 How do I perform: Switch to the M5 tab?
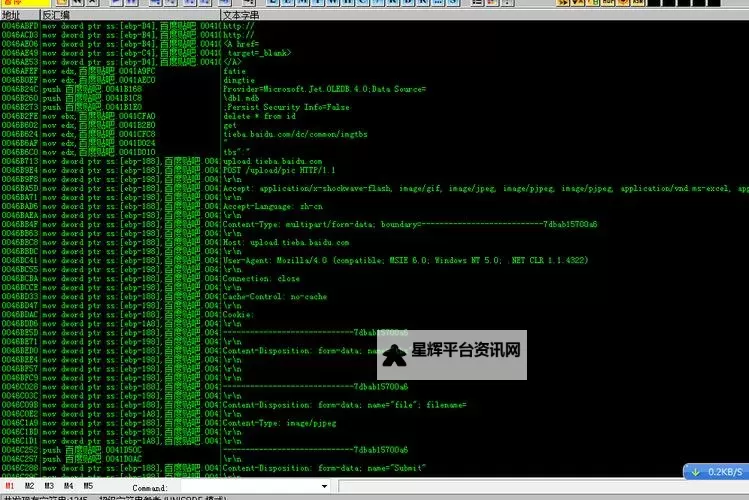(x=88, y=486)
